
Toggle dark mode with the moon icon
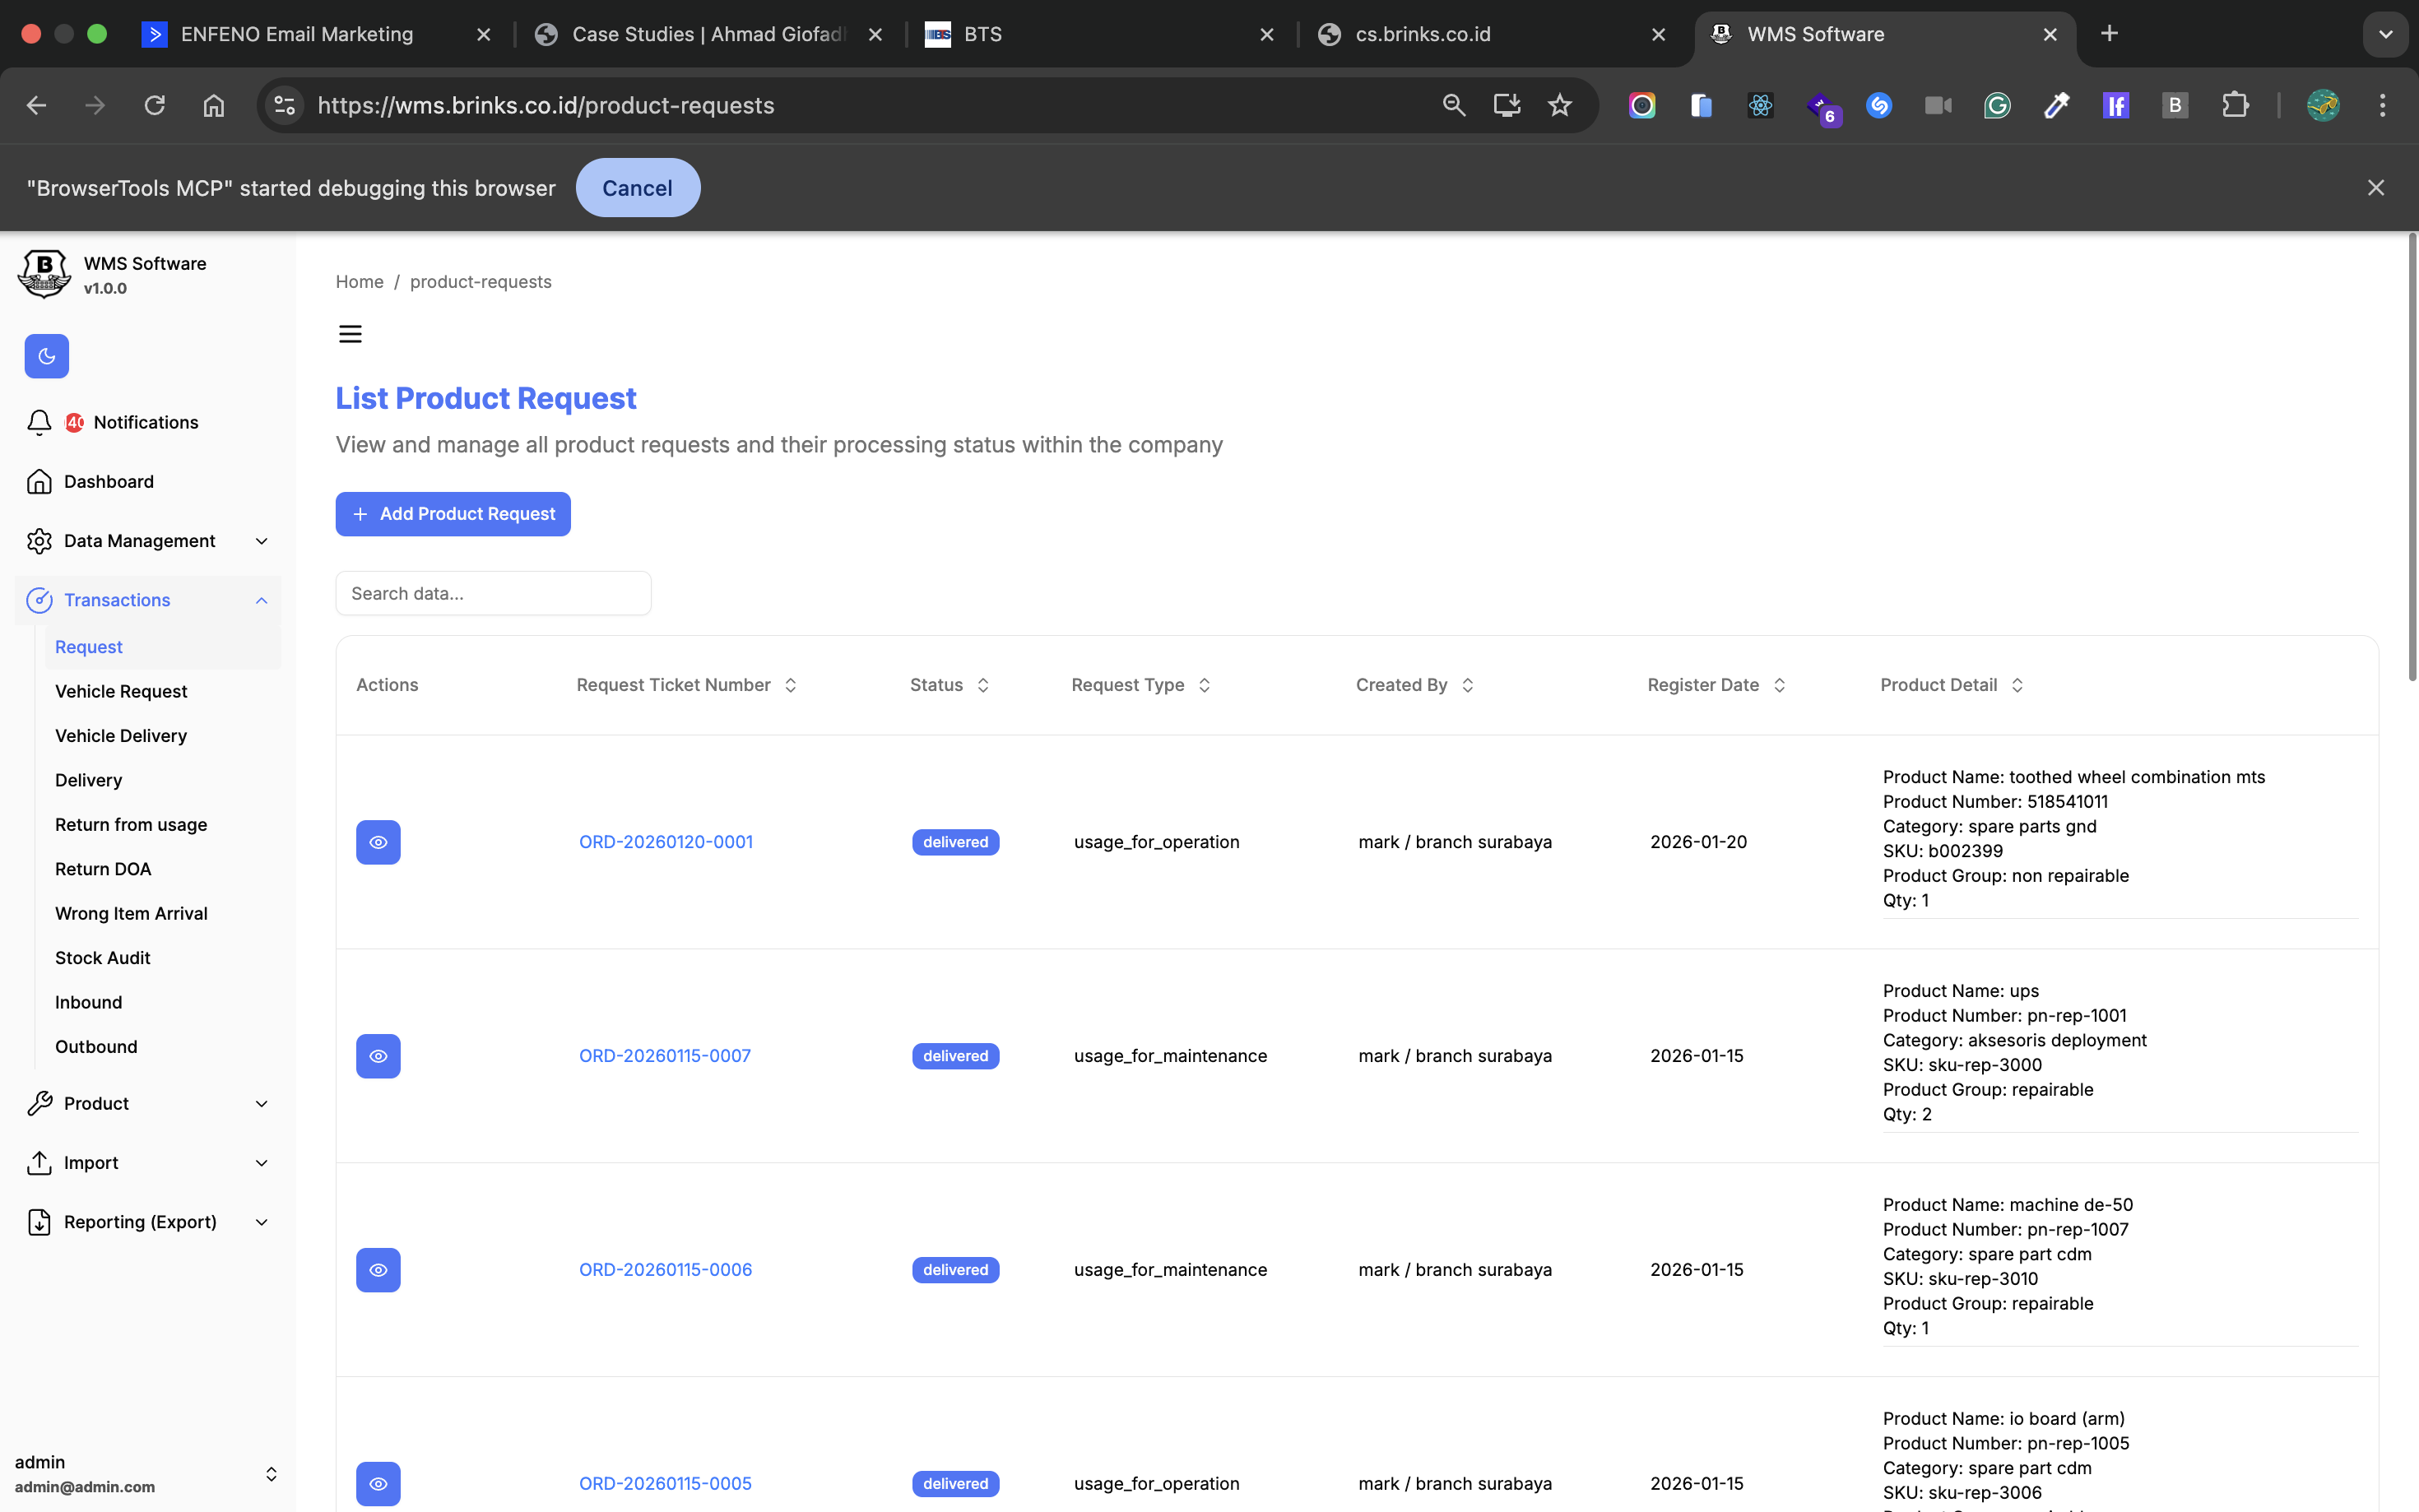(46, 356)
